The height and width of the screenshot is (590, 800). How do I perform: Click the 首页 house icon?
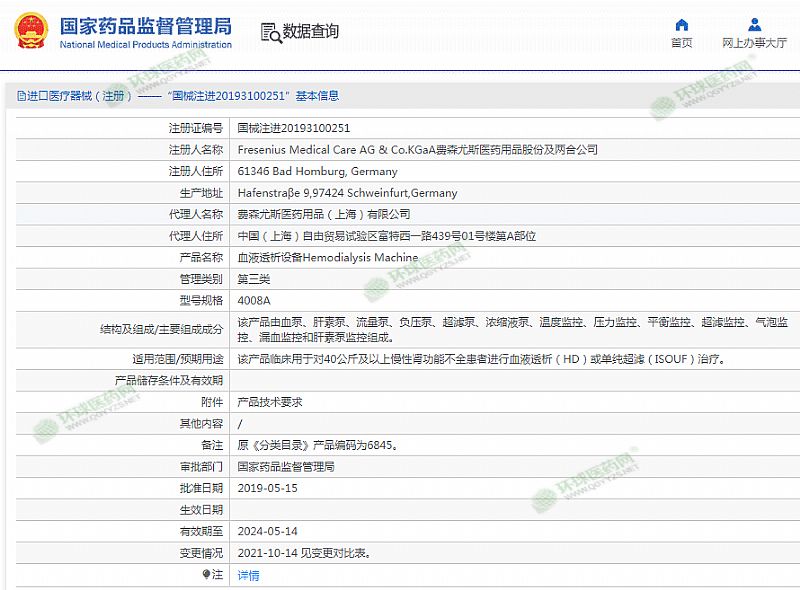coord(681,25)
